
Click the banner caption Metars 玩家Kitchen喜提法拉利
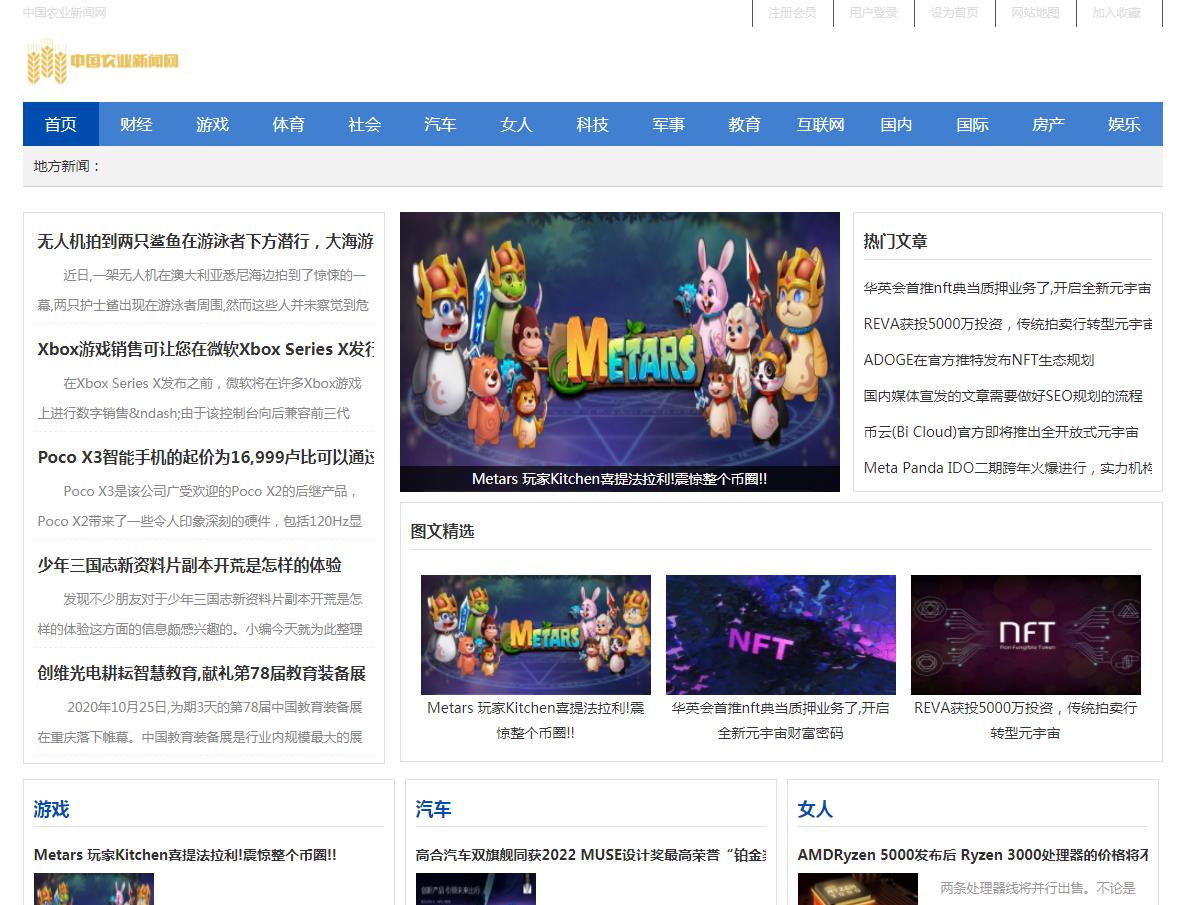[x=620, y=479]
